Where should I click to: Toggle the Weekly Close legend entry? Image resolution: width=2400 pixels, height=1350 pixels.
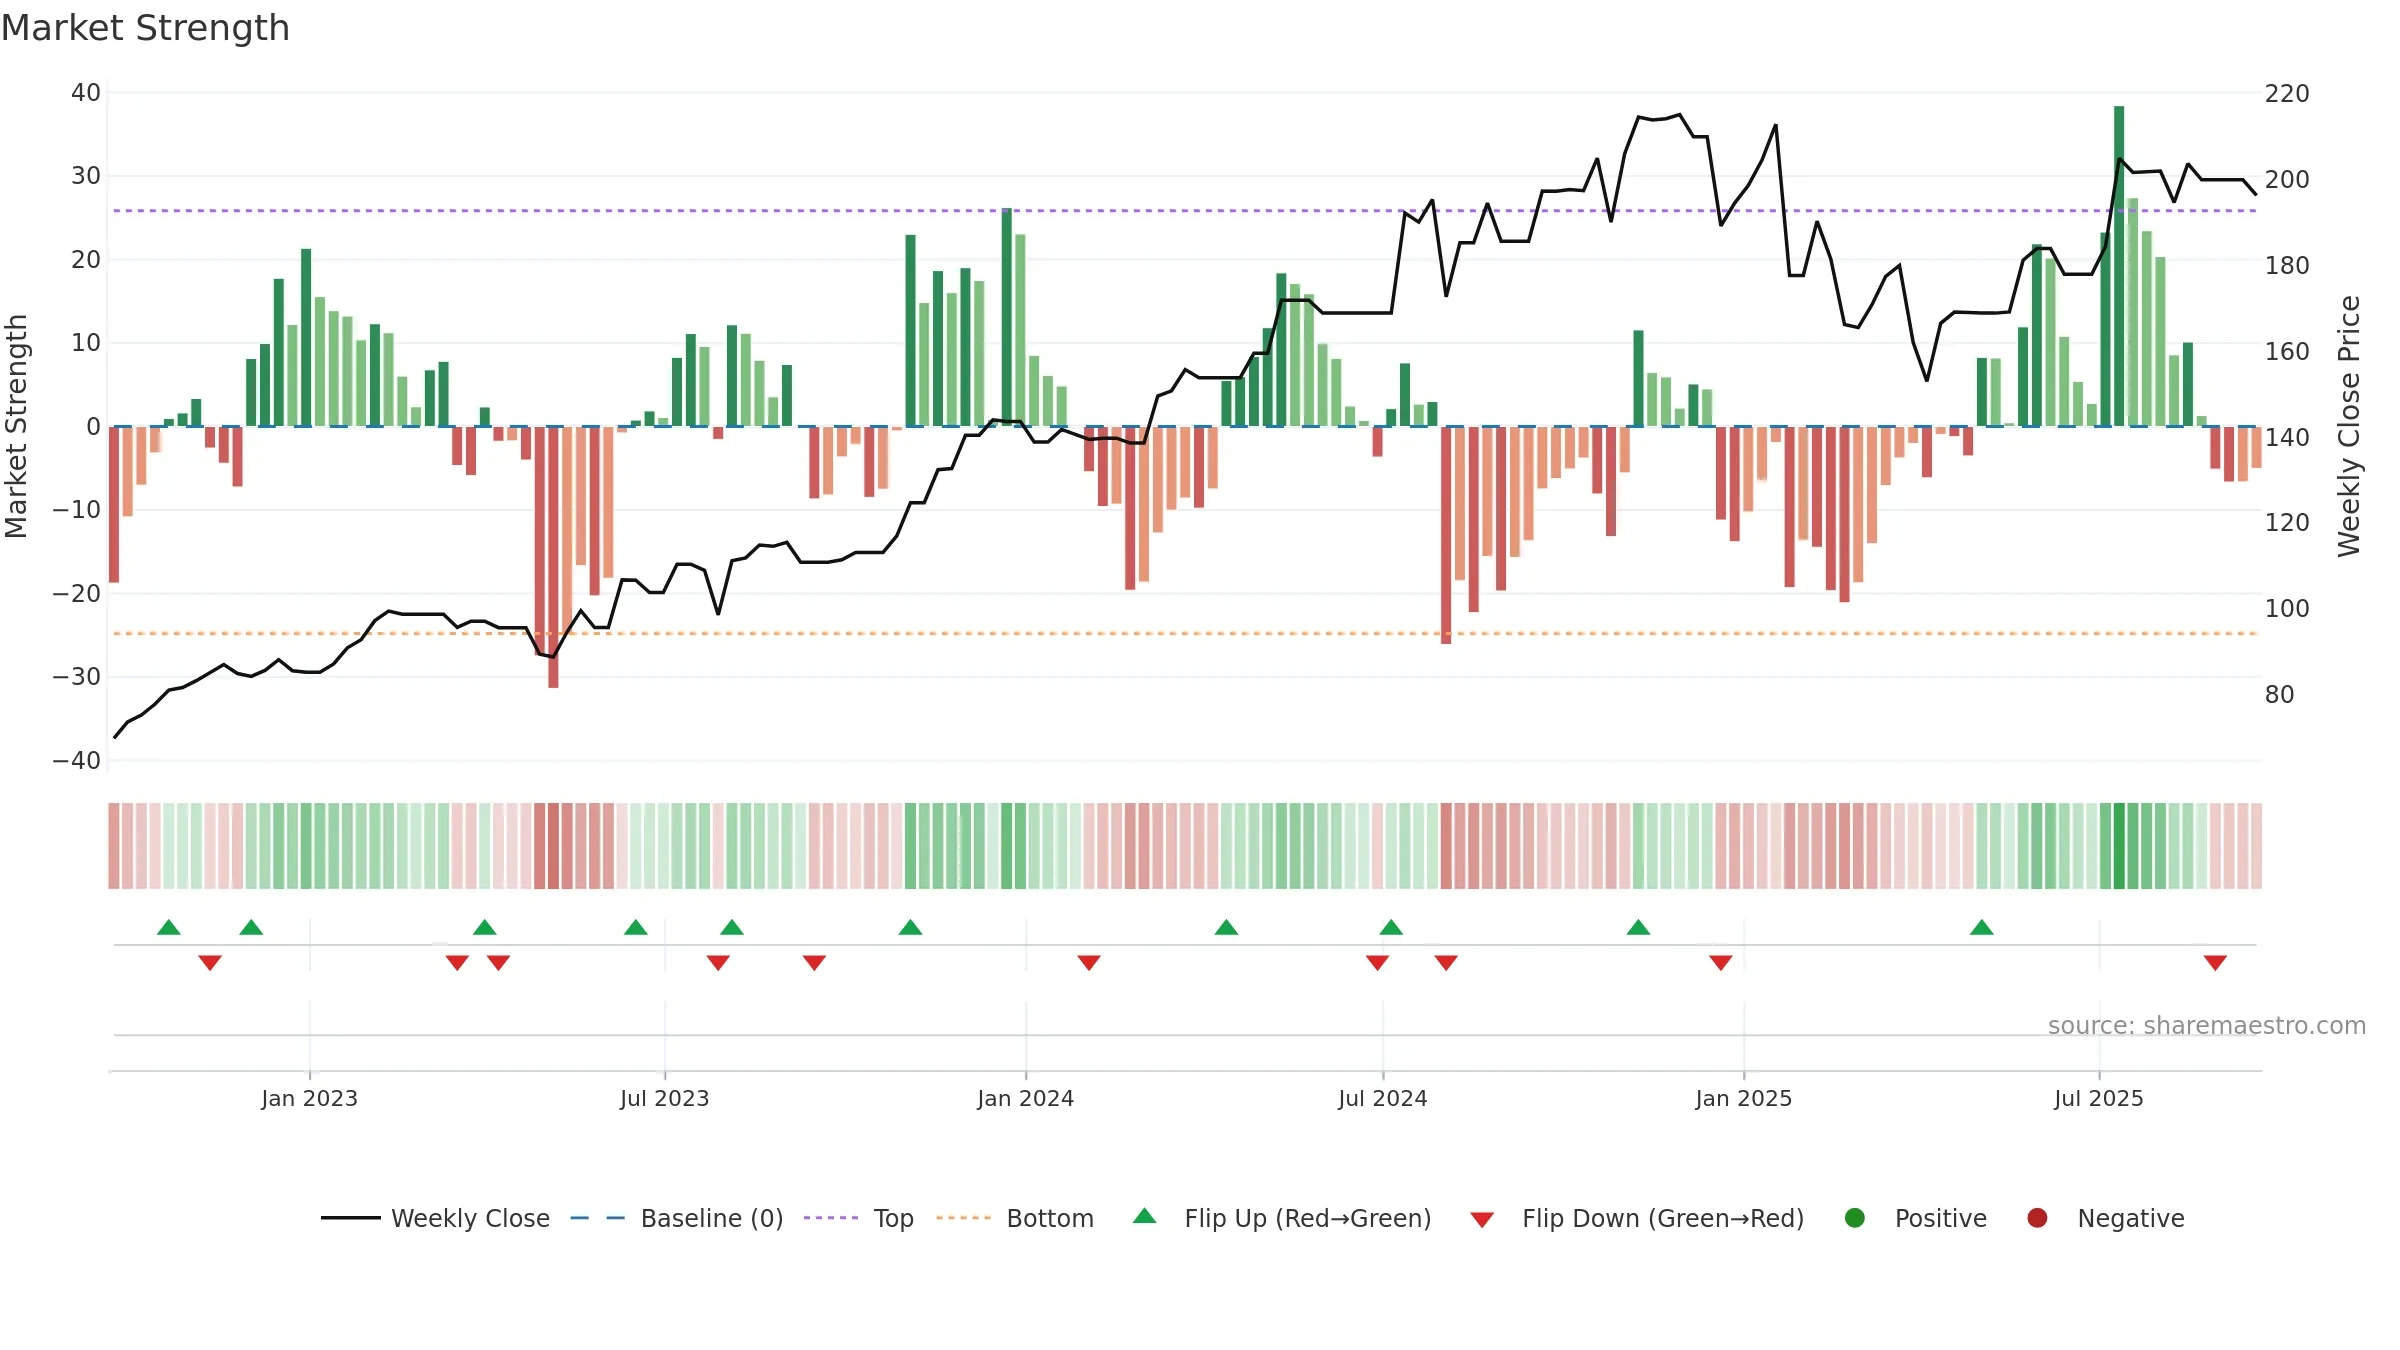(x=435, y=1218)
